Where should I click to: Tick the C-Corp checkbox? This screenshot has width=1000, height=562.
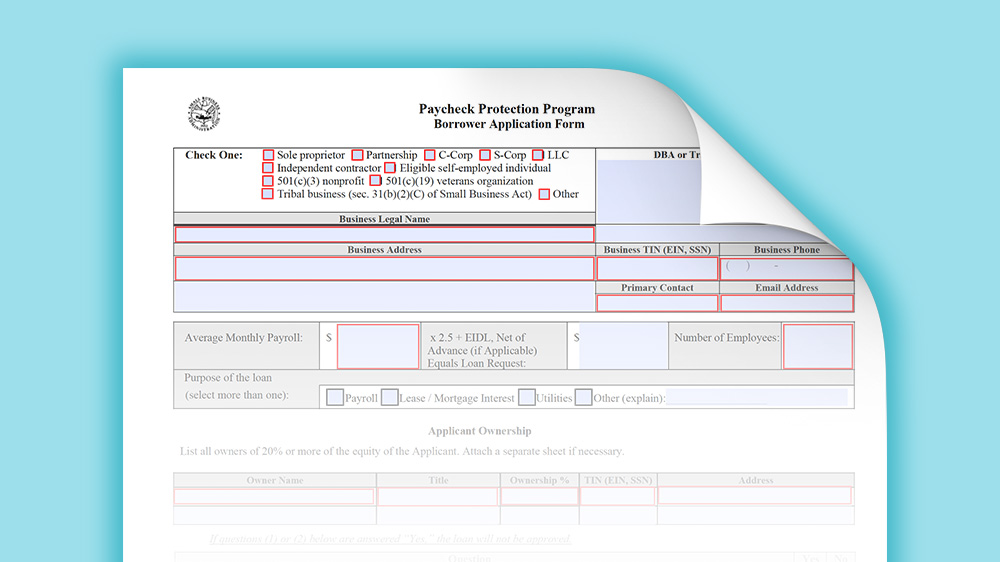click(x=429, y=155)
